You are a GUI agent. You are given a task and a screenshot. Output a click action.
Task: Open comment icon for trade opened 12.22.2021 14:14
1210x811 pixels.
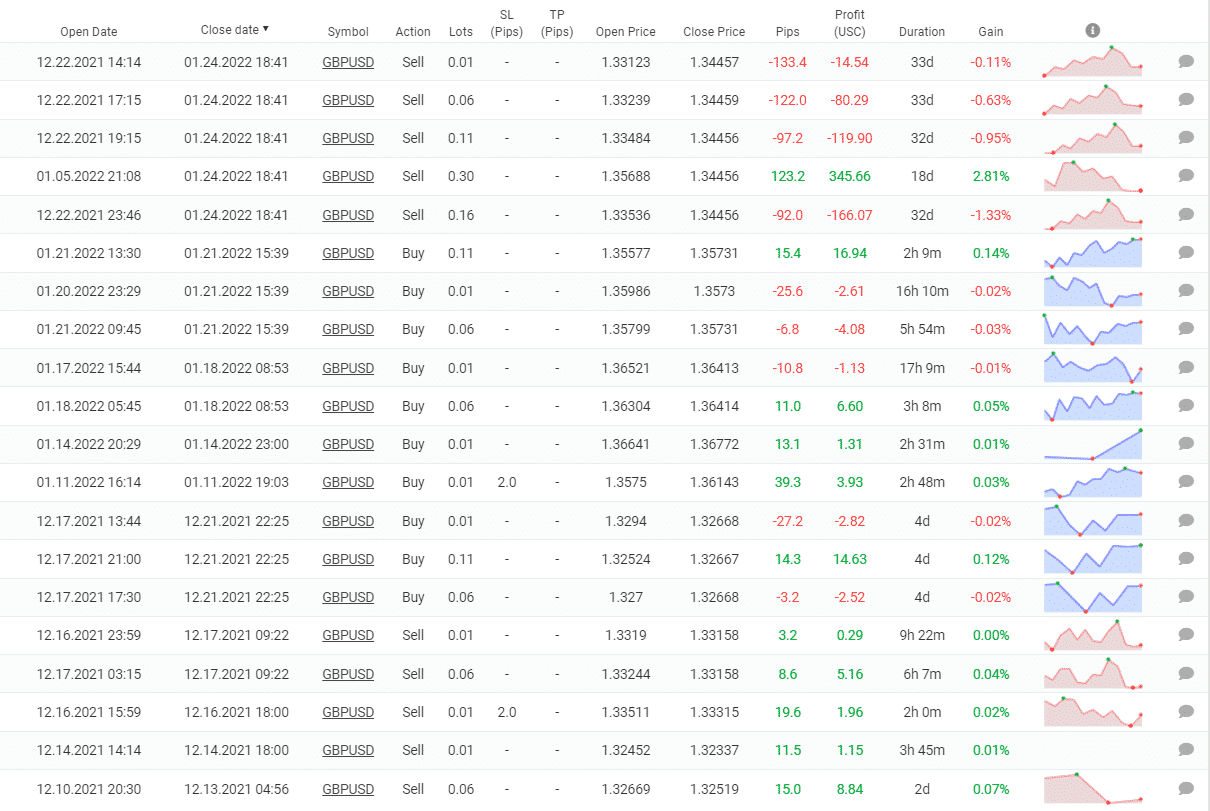coord(1186,62)
